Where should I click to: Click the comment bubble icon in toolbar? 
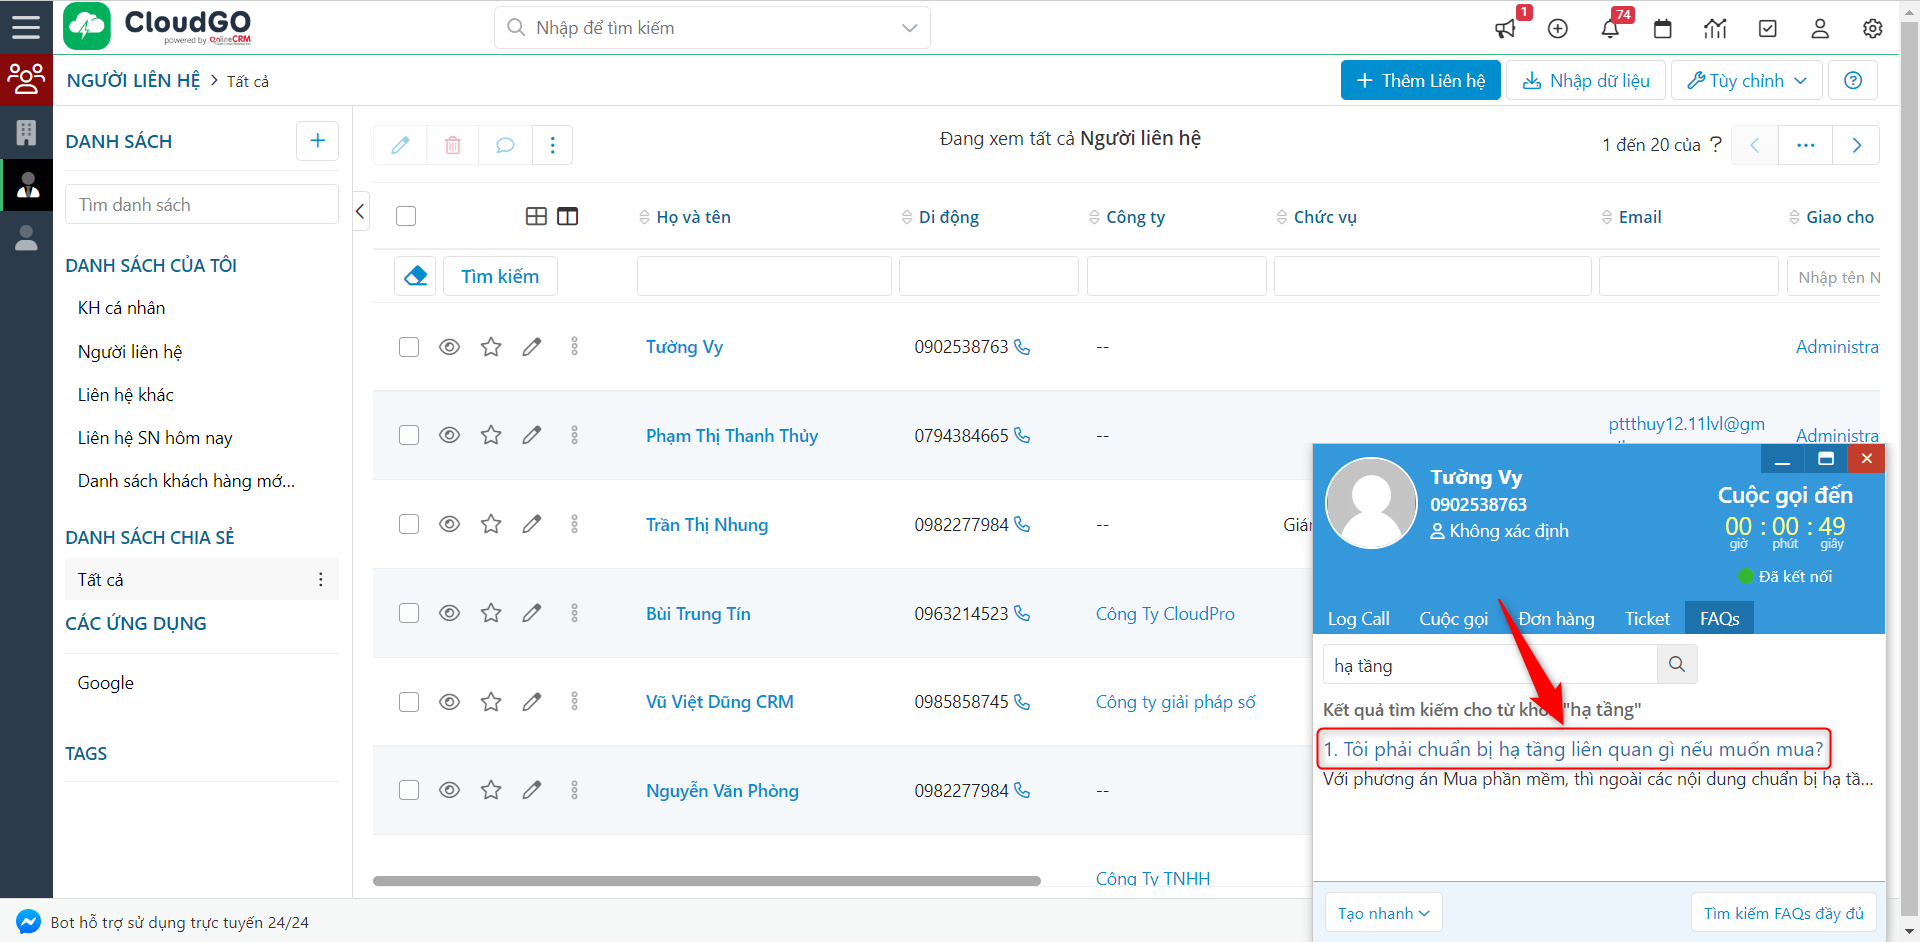tap(505, 145)
